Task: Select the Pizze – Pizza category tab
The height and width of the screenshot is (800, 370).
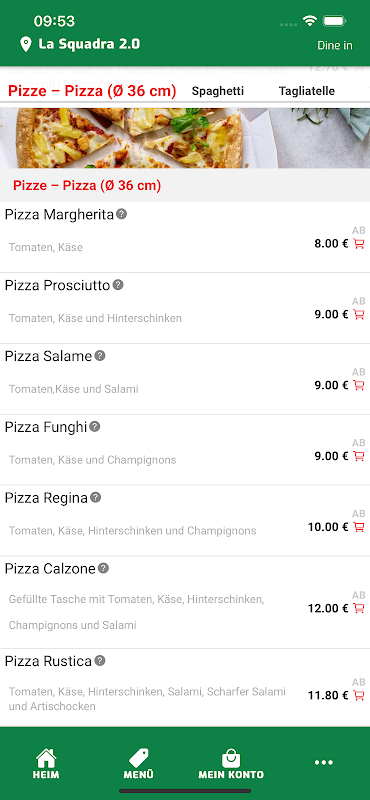Action: 92,91
